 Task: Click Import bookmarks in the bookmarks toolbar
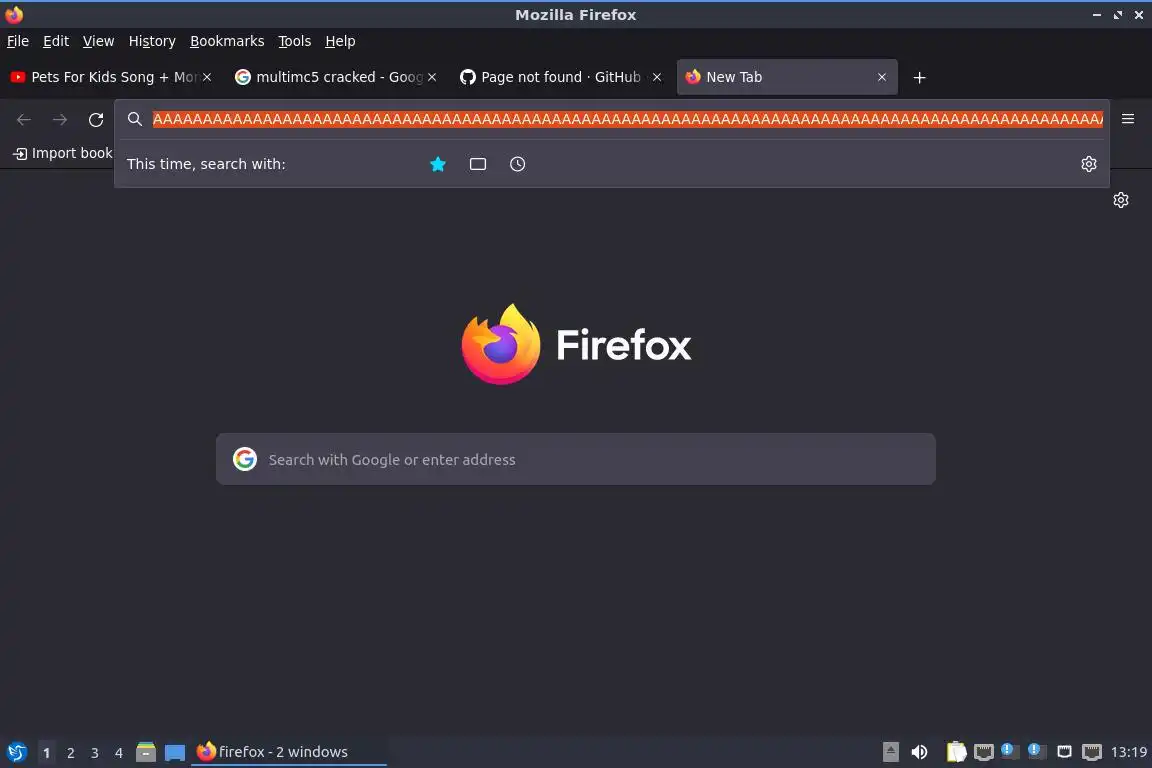click(63, 153)
